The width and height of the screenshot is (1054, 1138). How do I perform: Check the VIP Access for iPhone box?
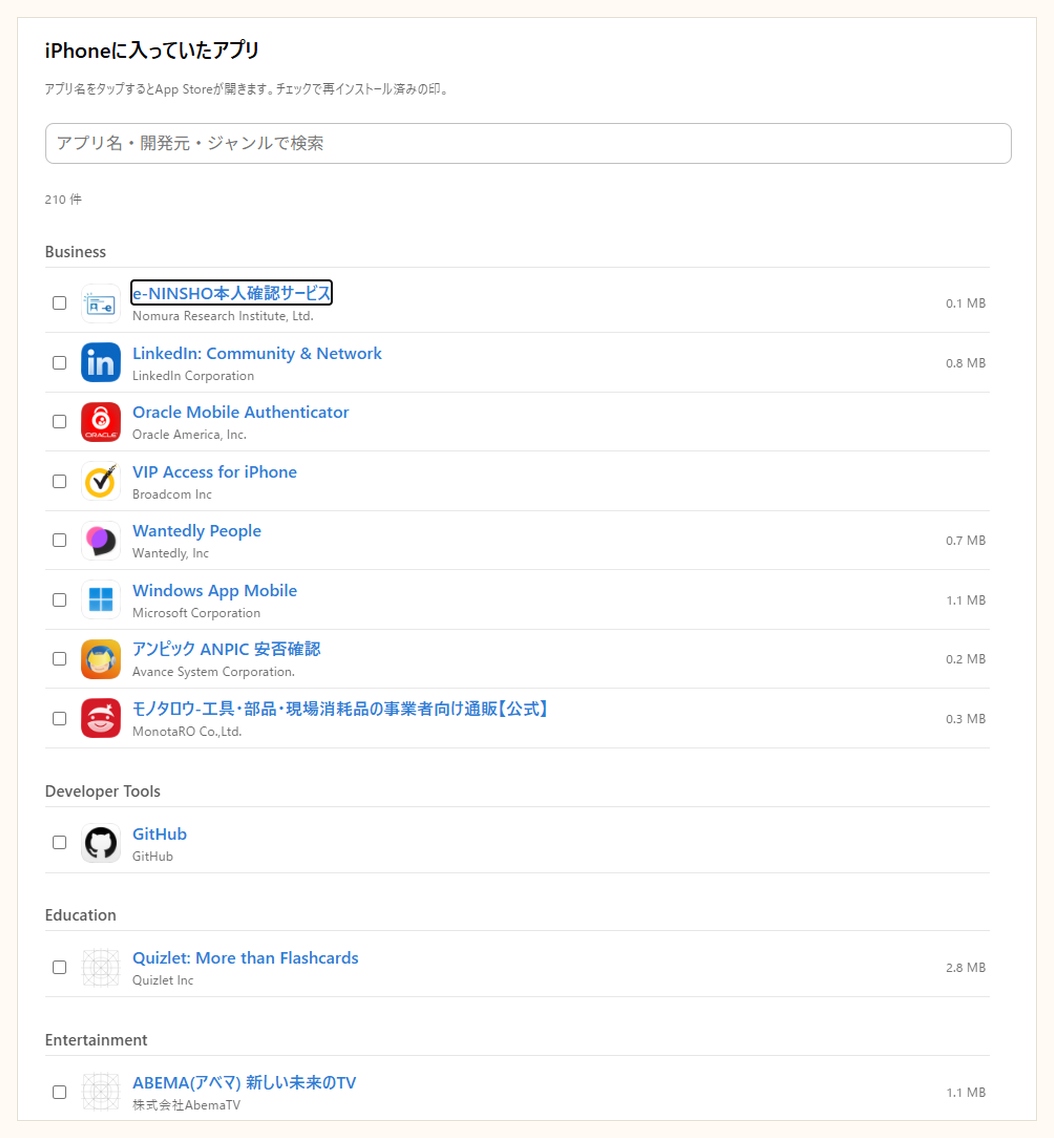point(60,481)
